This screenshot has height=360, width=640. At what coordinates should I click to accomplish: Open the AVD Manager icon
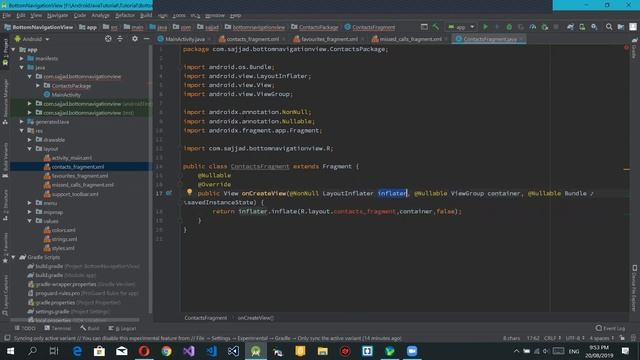coord(582,27)
